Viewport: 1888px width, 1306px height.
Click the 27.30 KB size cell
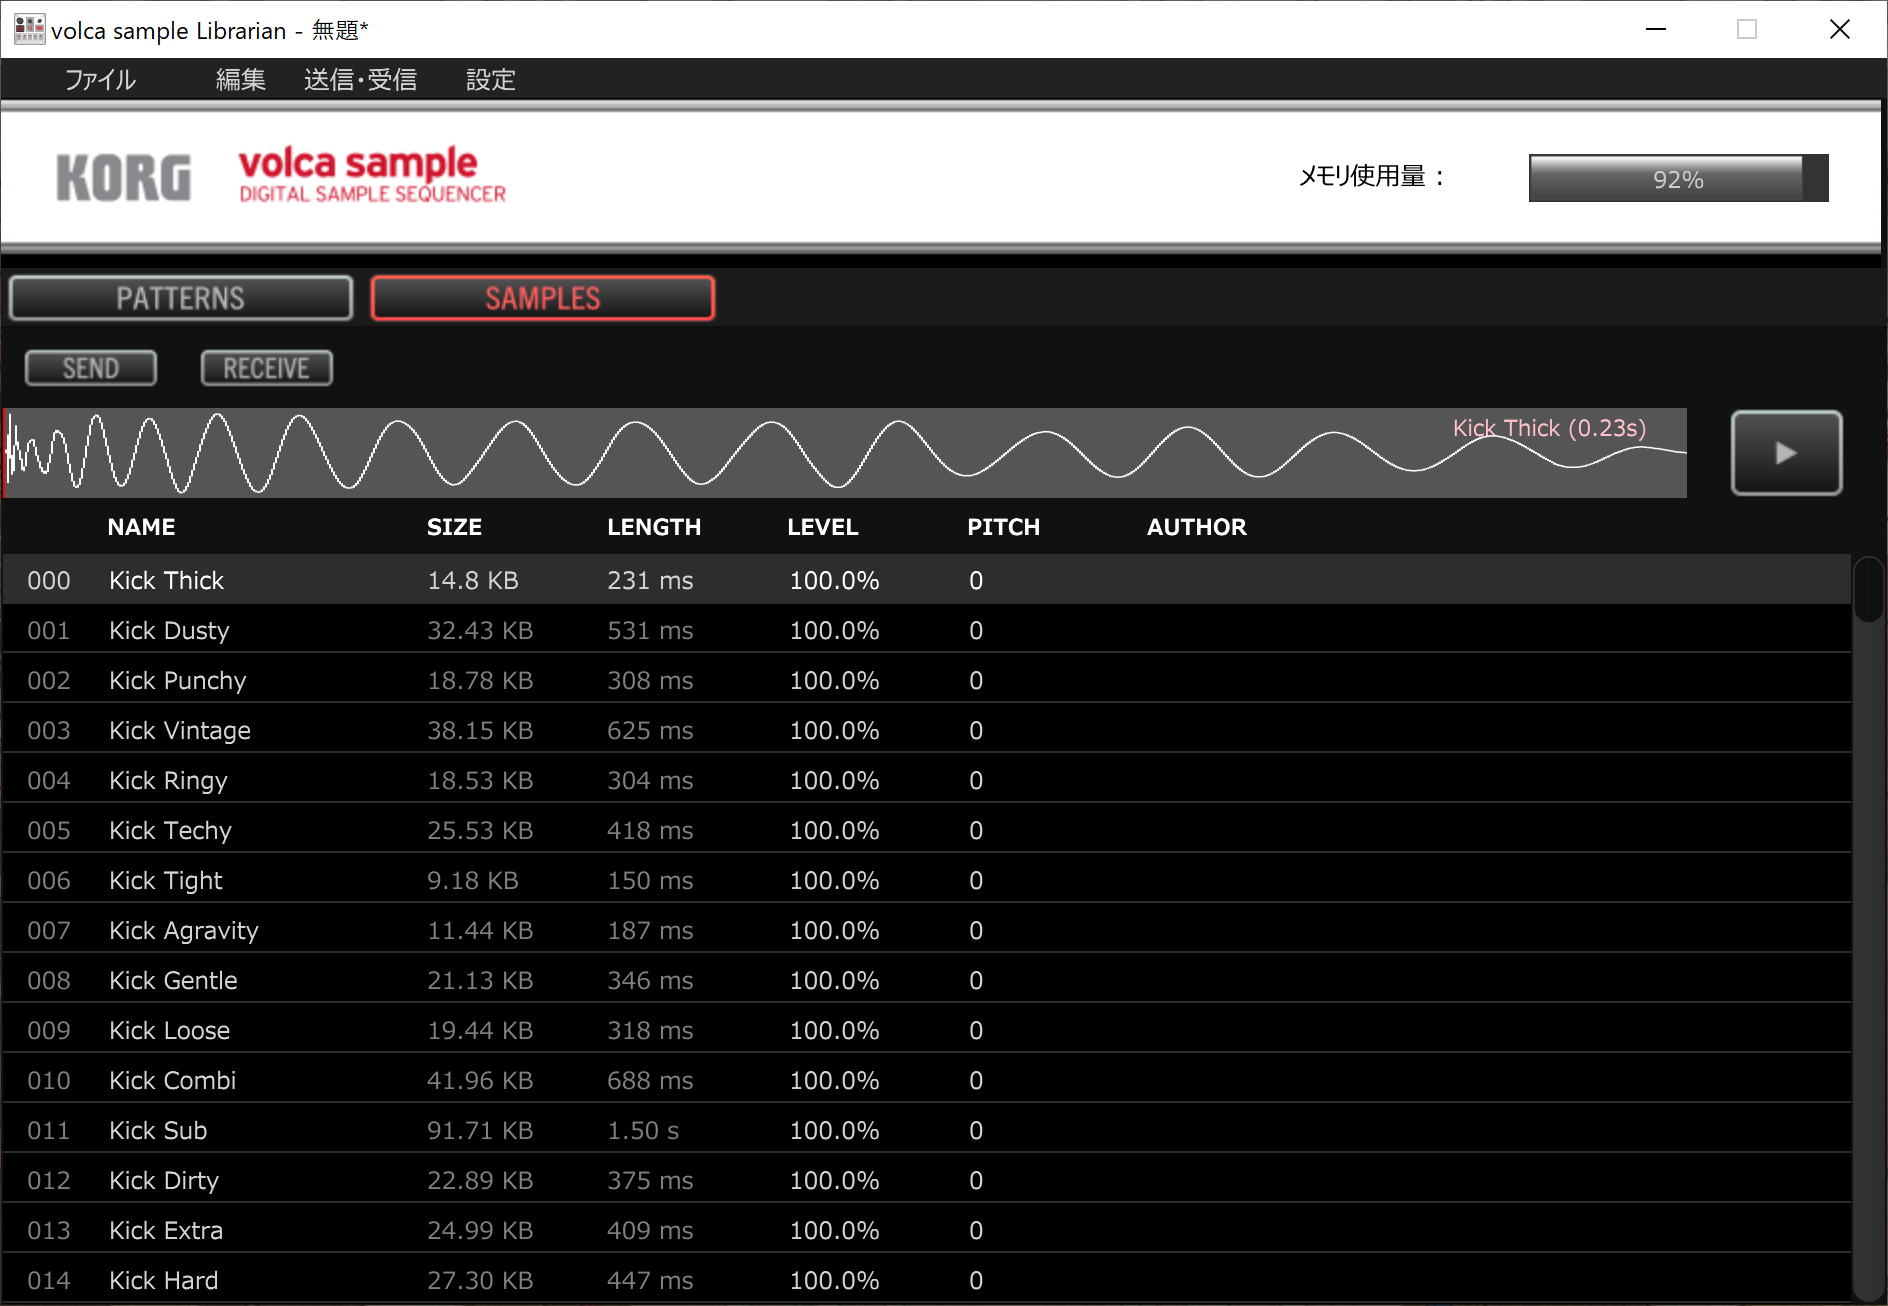pos(480,1280)
